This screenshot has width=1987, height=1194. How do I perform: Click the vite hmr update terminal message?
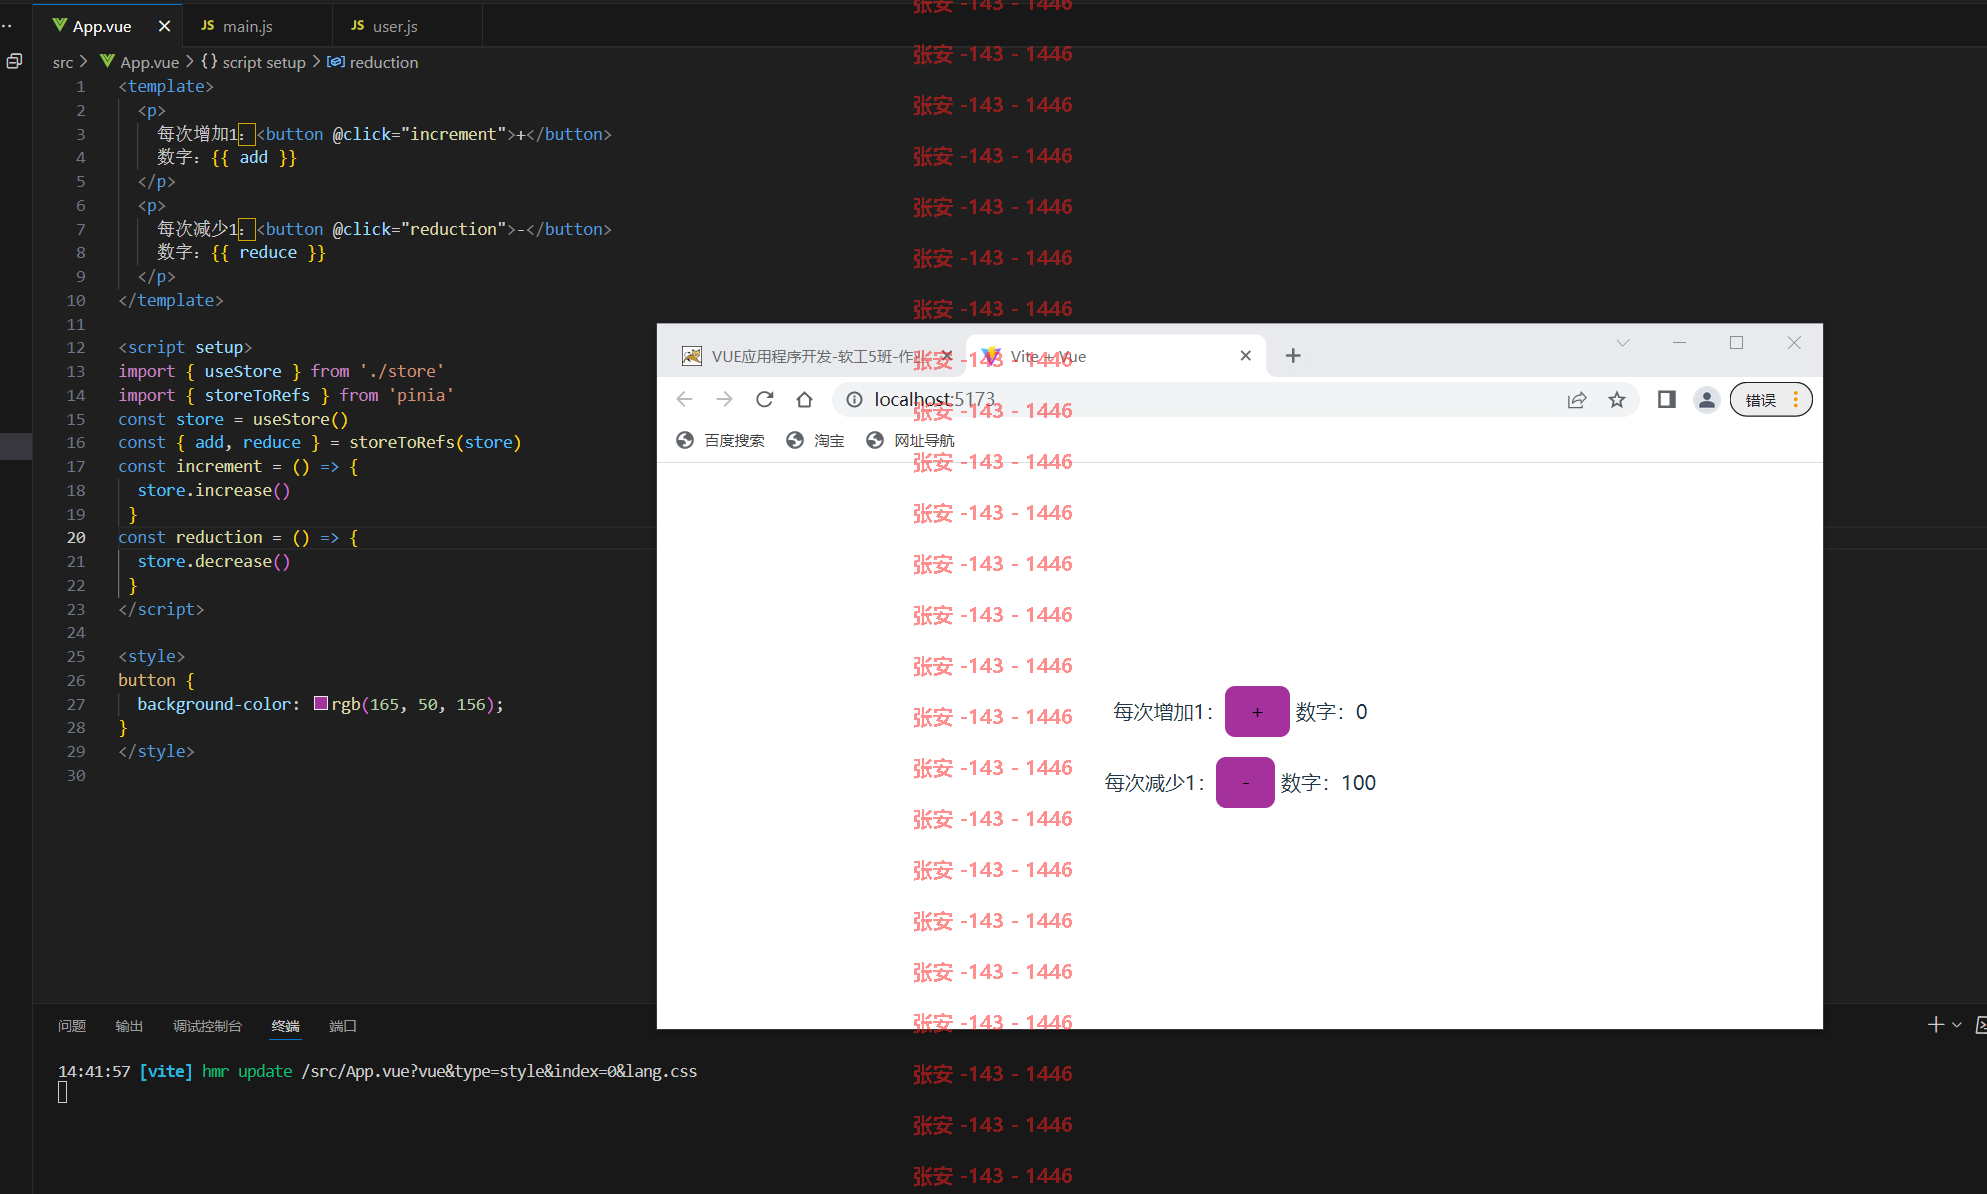click(x=377, y=1072)
